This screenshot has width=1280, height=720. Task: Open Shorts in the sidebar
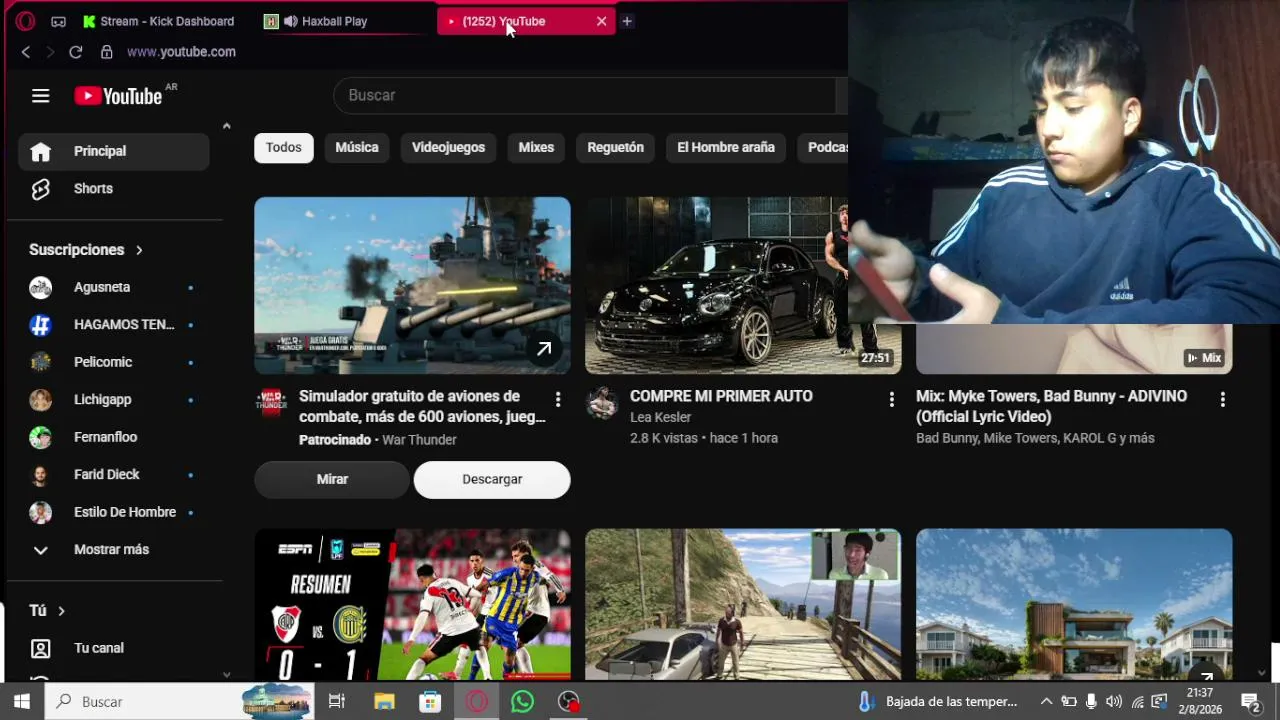pyautogui.click(x=113, y=189)
